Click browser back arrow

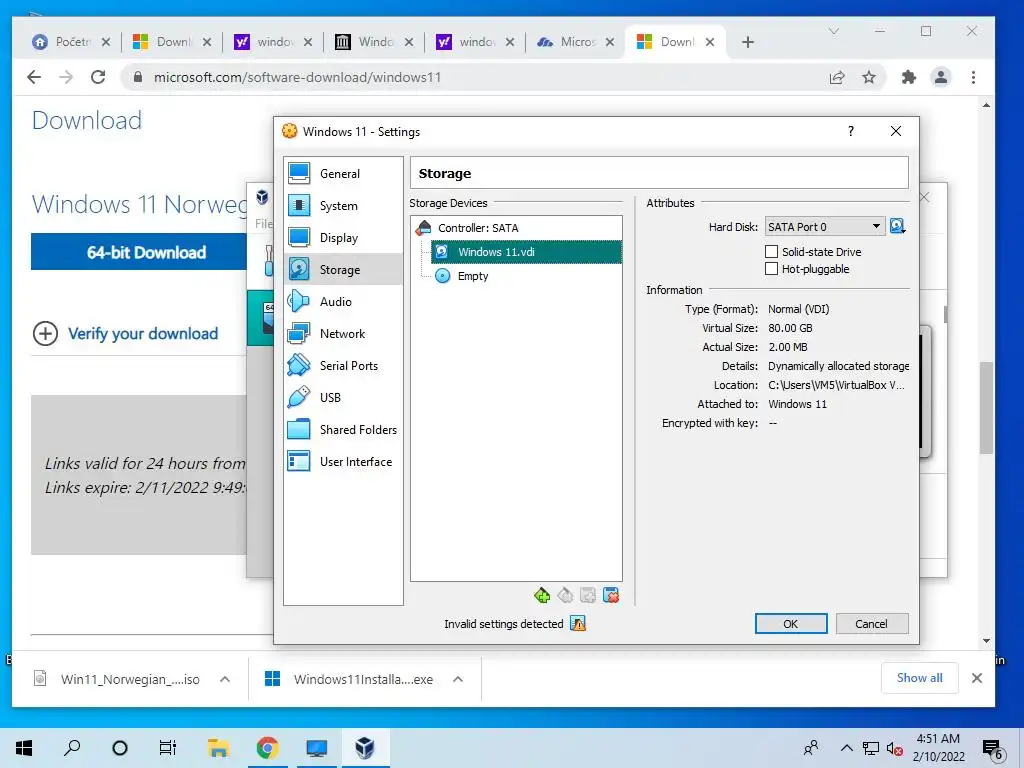point(34,77)
